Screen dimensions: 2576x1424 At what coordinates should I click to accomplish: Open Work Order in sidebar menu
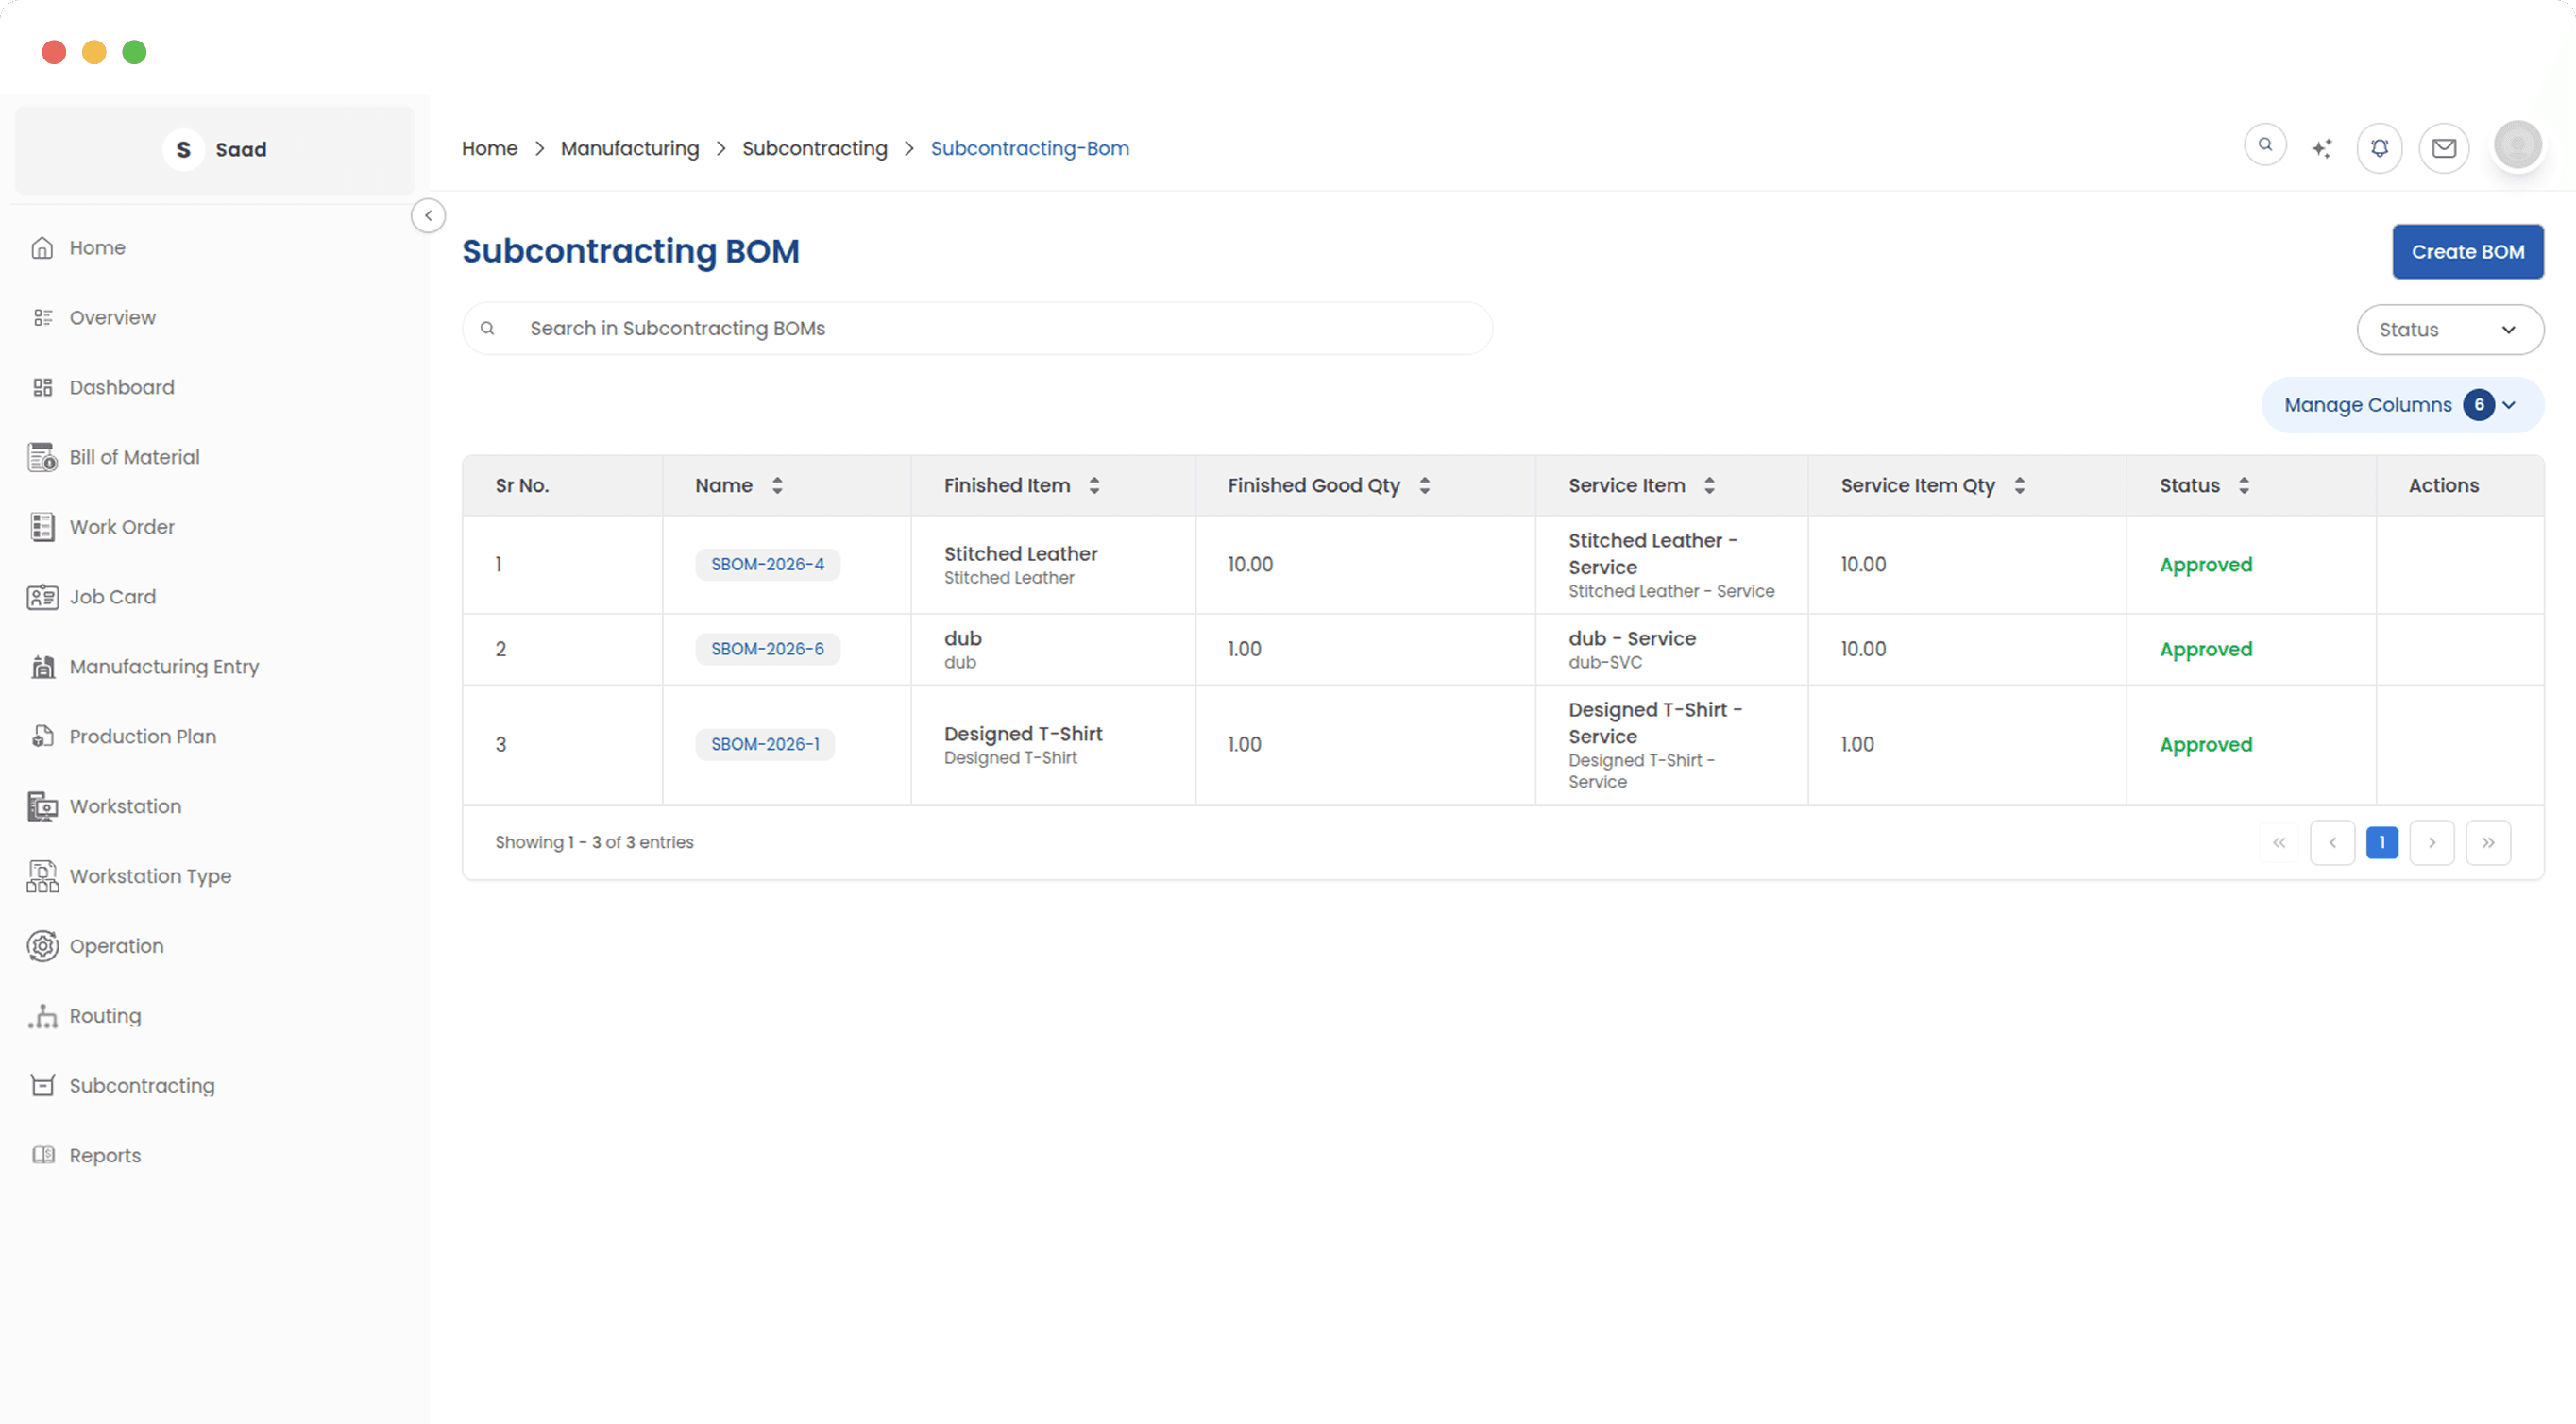[x=121, y=527]
